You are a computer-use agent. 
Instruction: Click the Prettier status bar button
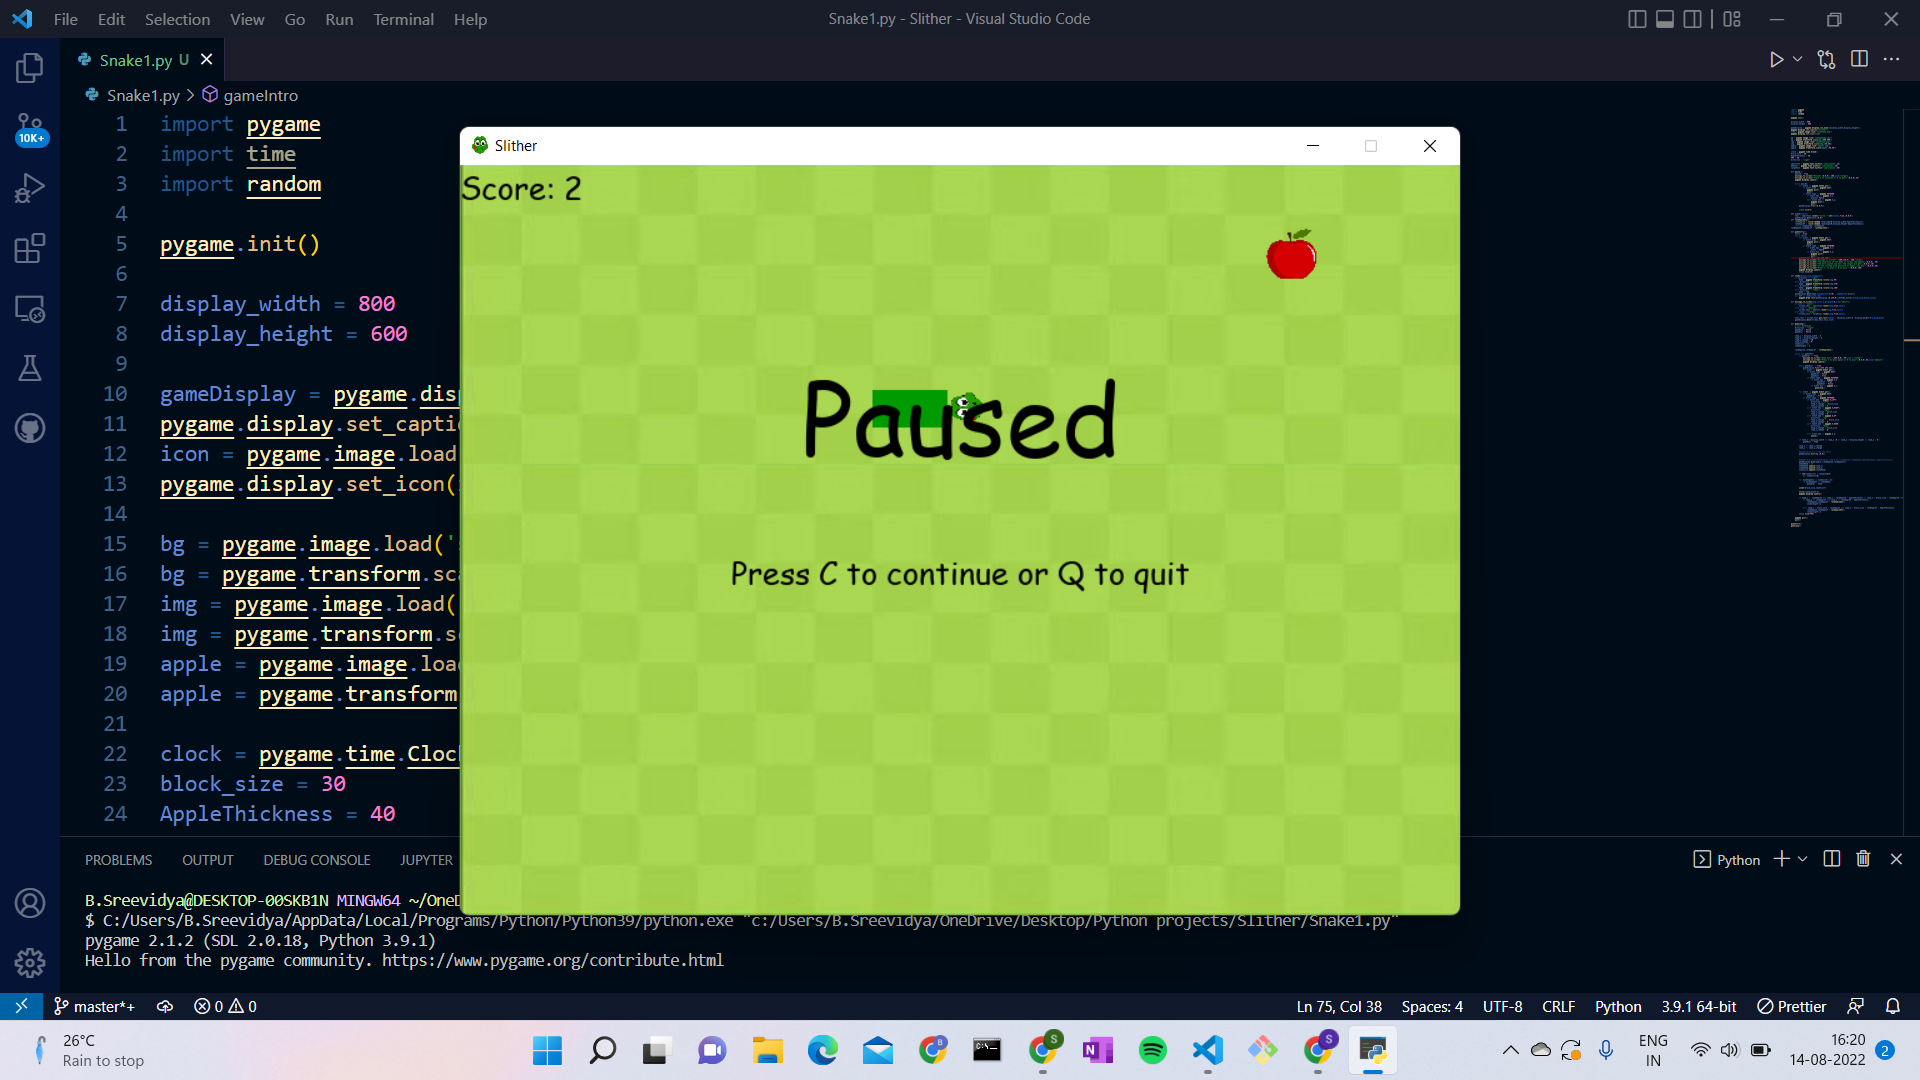tap(1792, 1006)
